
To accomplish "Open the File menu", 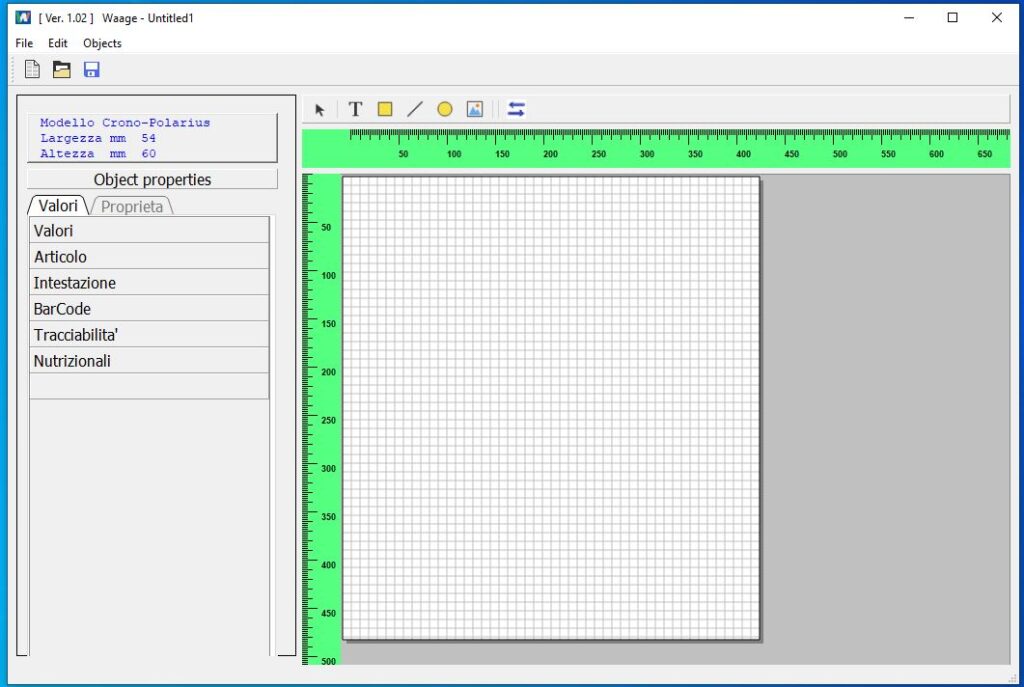I will [24, 43].
